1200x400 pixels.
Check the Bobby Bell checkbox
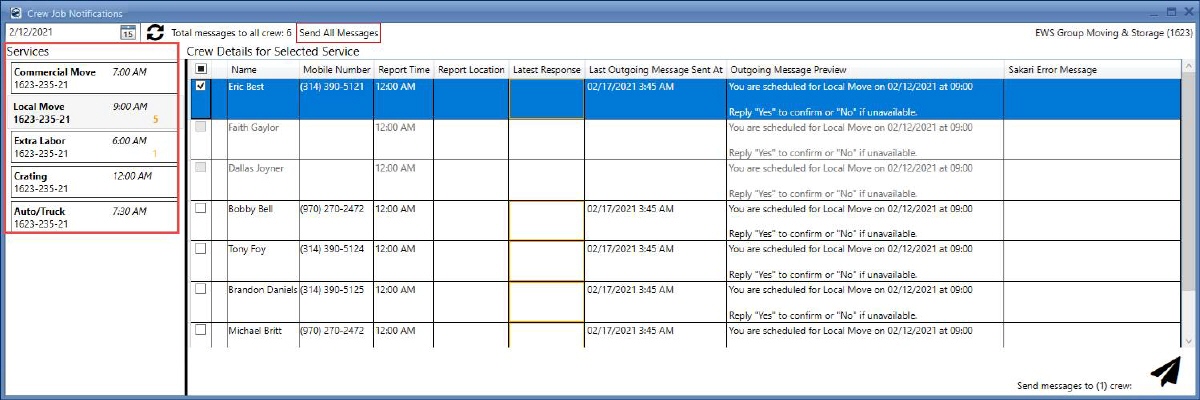coord(201,208)
